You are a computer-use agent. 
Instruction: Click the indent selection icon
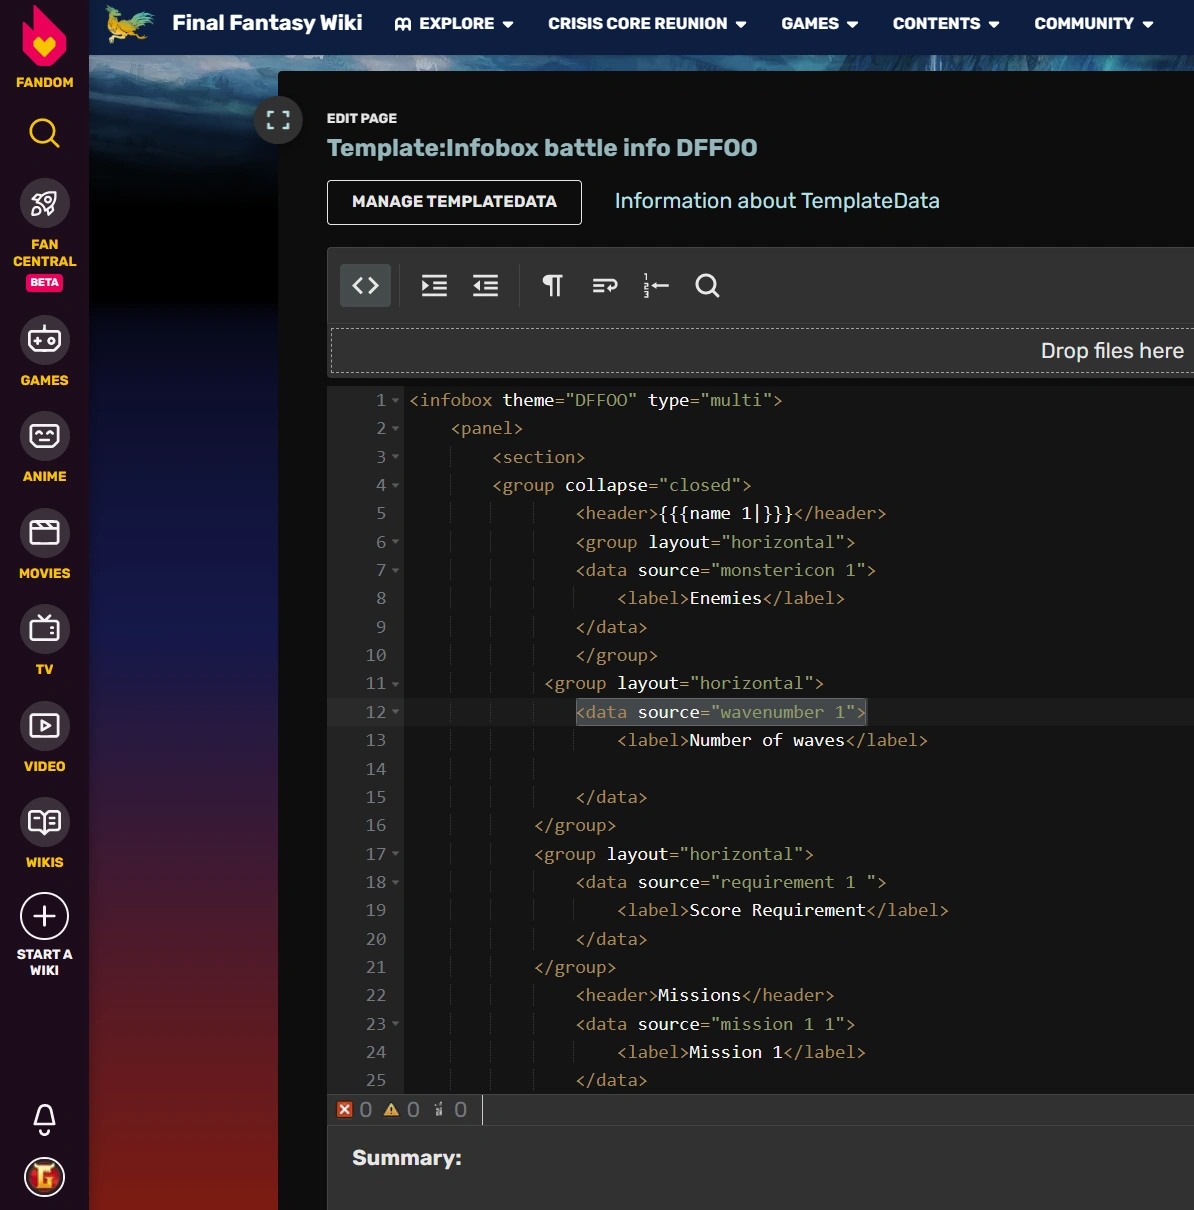tap(434, 286)
